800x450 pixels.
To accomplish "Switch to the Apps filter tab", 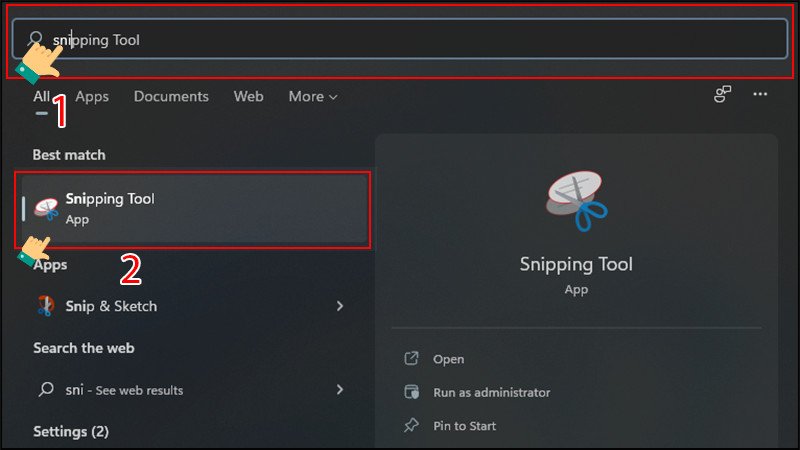I will click(x=92, y=96).
